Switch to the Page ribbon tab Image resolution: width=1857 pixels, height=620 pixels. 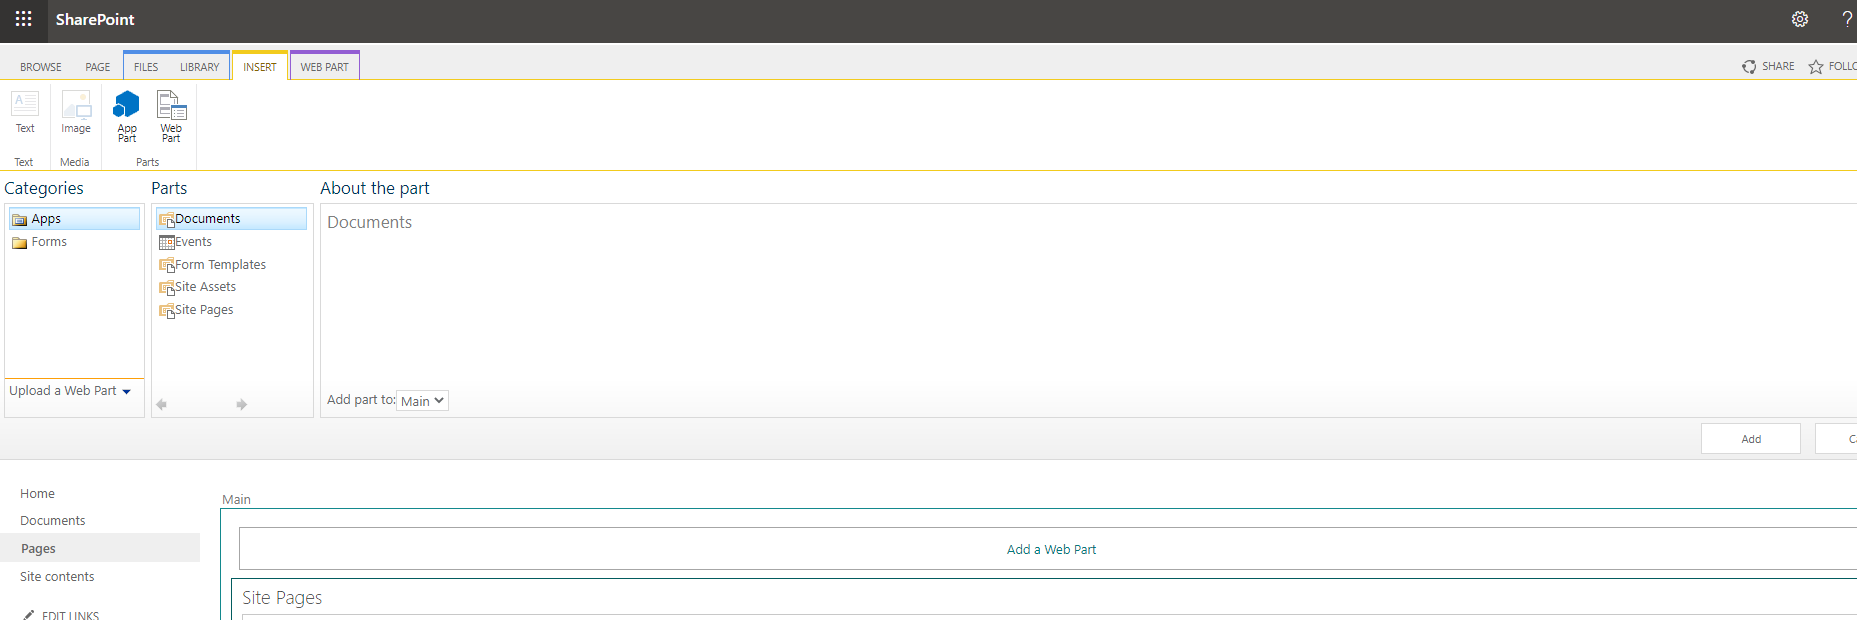(x=98, y=67)
